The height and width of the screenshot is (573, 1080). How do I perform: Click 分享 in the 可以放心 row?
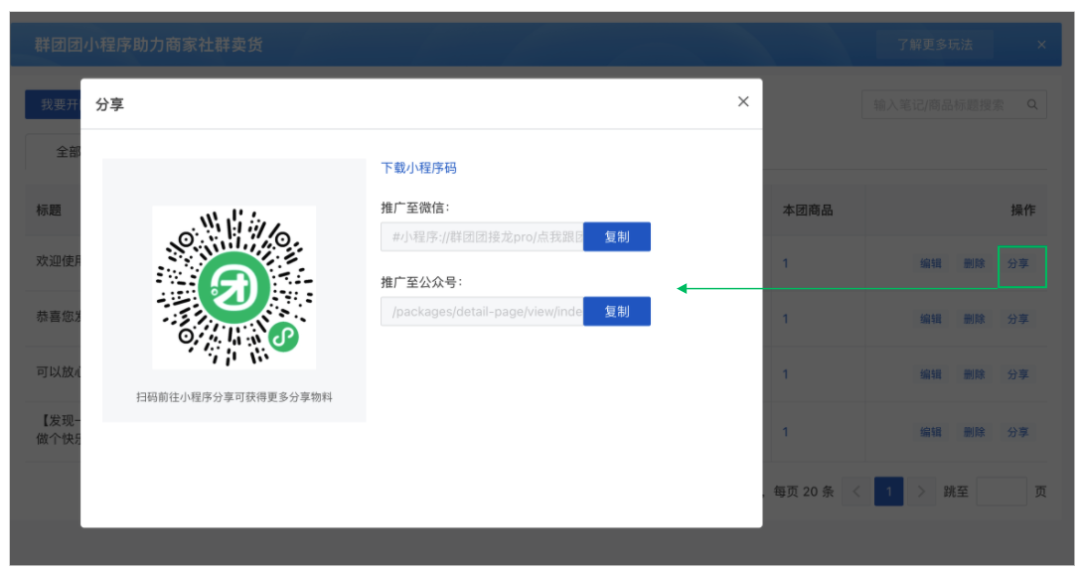[x=1018, y=375]
